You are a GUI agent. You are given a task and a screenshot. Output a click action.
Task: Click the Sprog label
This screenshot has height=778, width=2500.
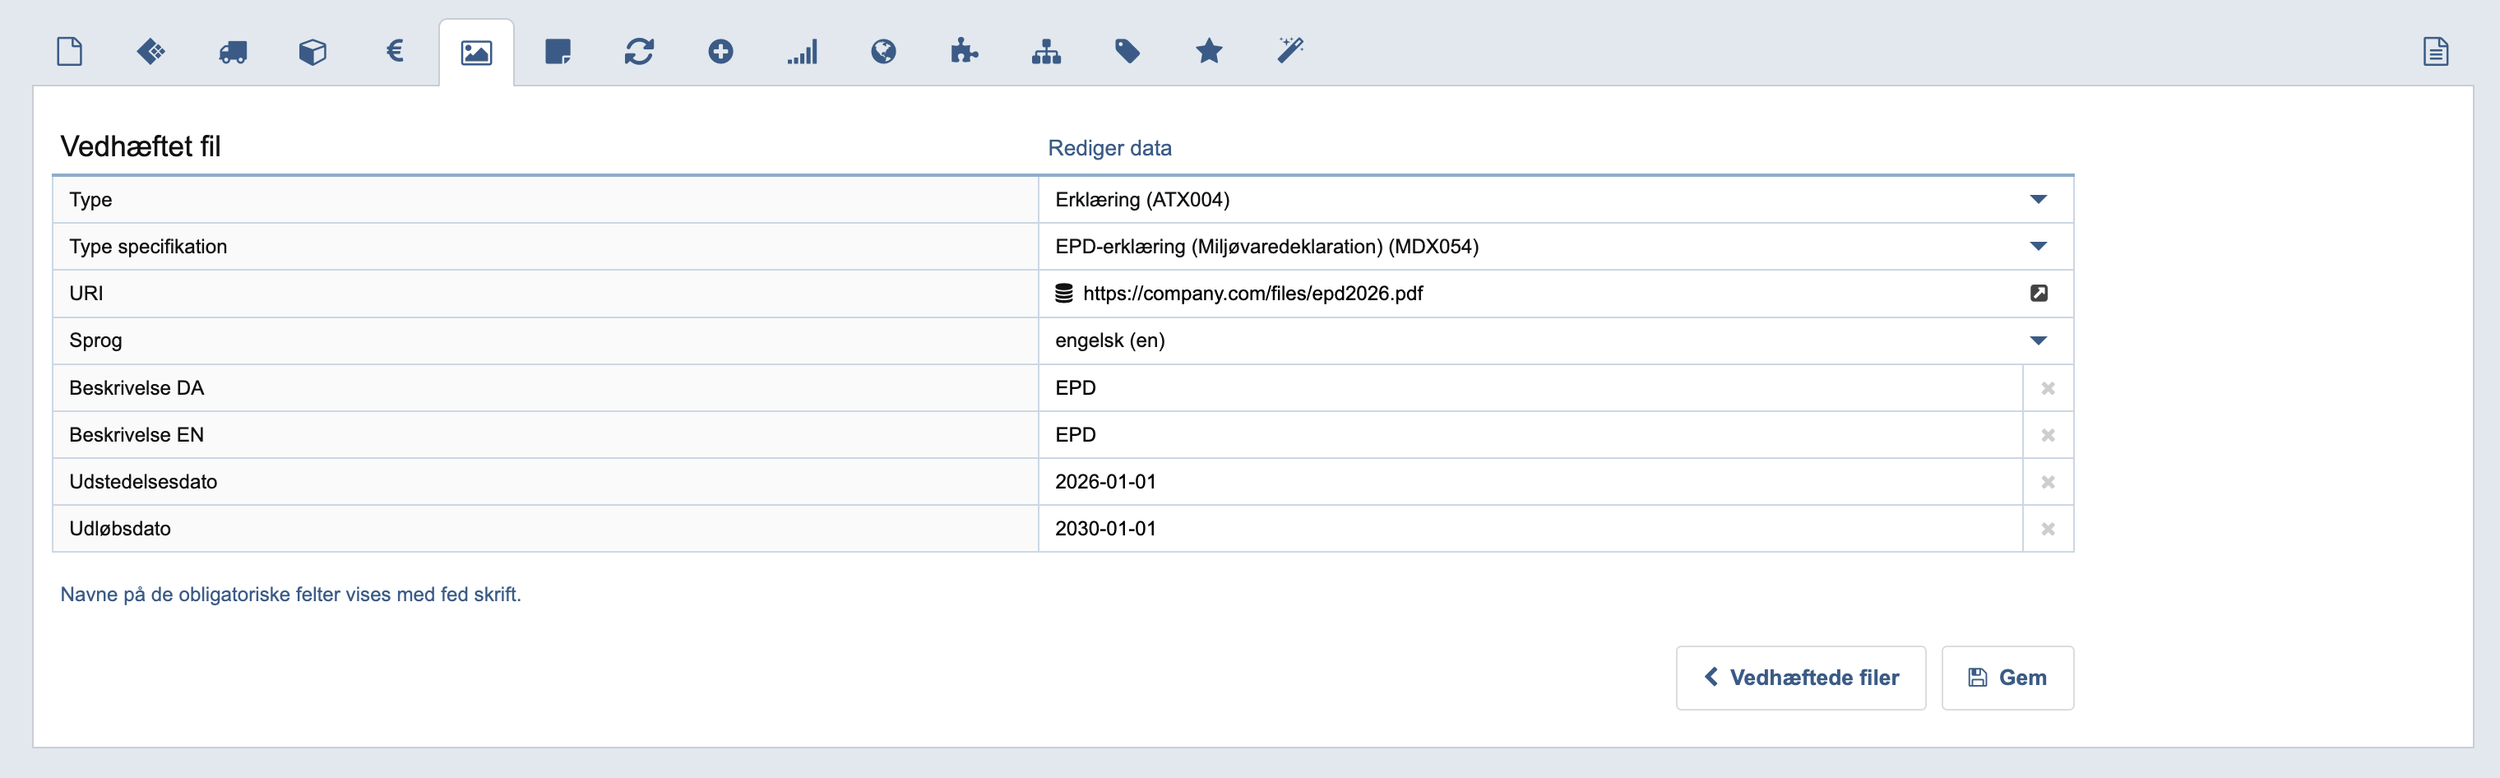pyautogui.click(x=96, y=341)
